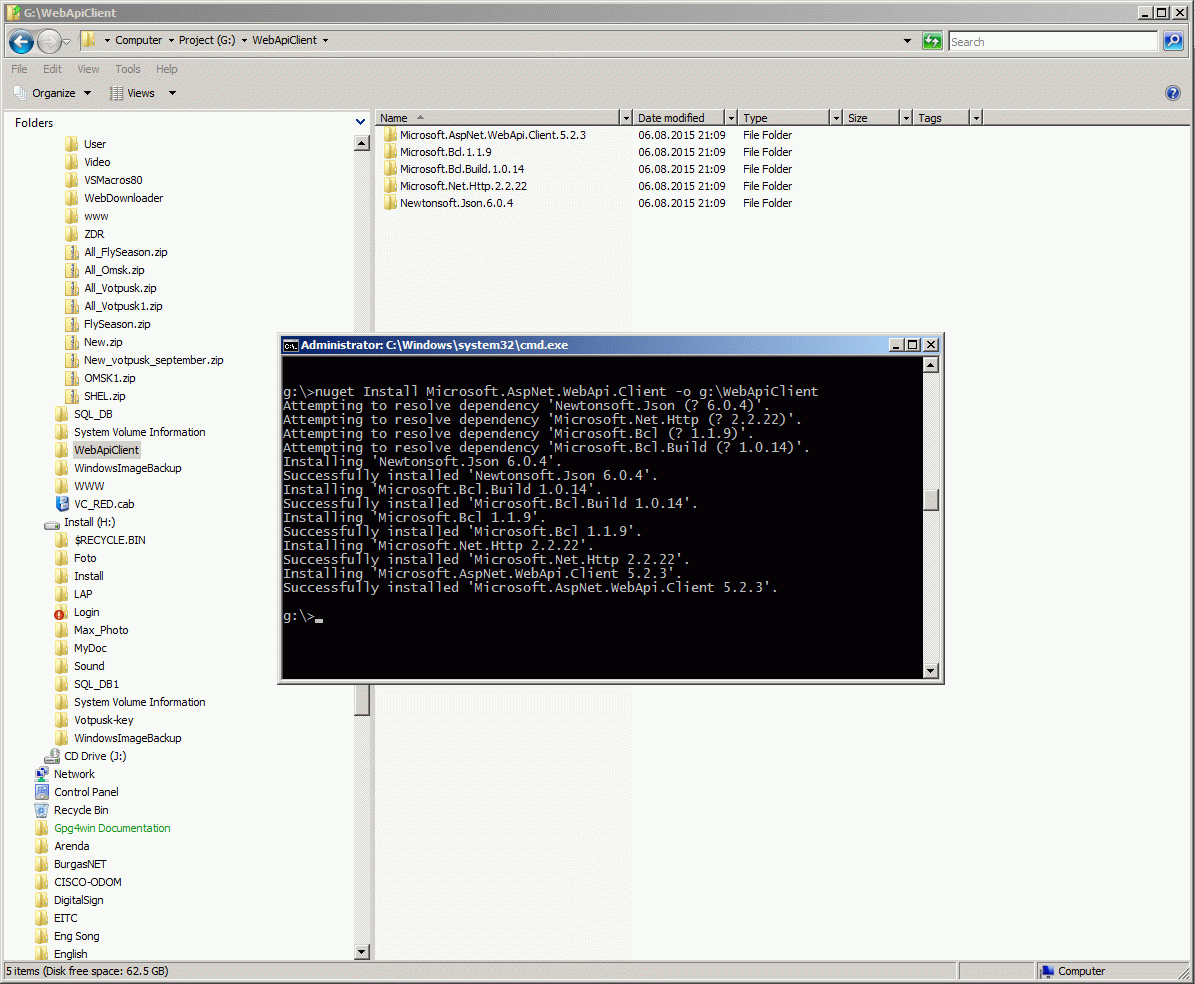Click cmd window scrollbar thumb
Image resolution: width=1195 pixels, height=984 pixels.
(931, 499)
